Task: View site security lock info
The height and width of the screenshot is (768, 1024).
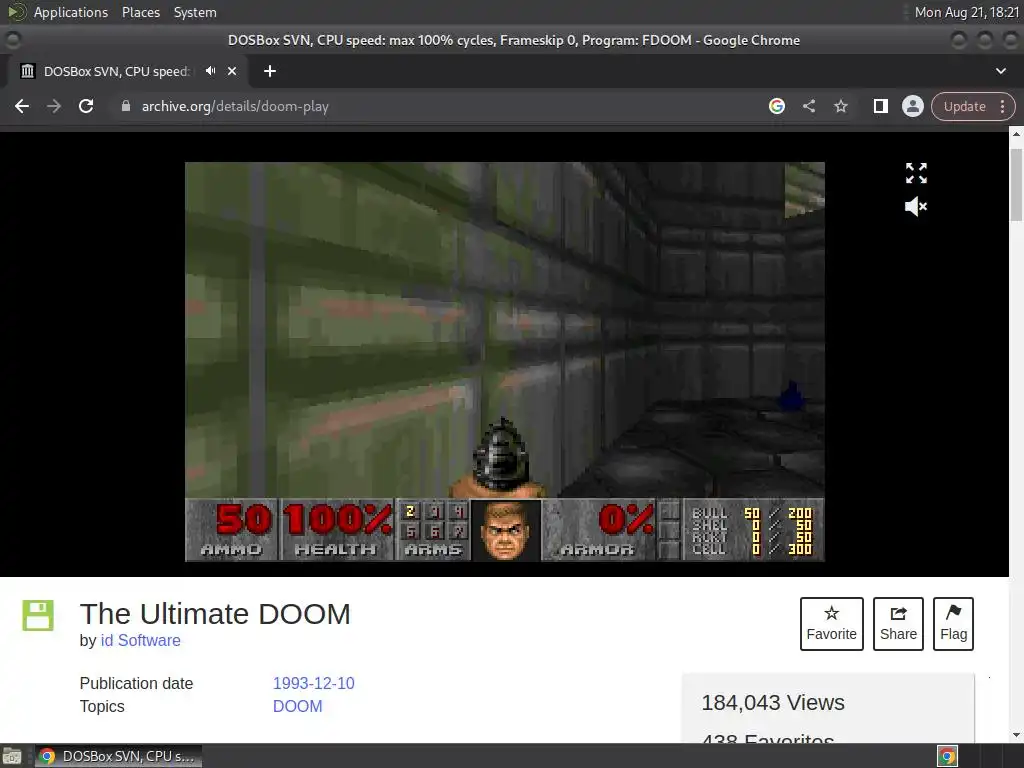Action: tap(126, 106)
